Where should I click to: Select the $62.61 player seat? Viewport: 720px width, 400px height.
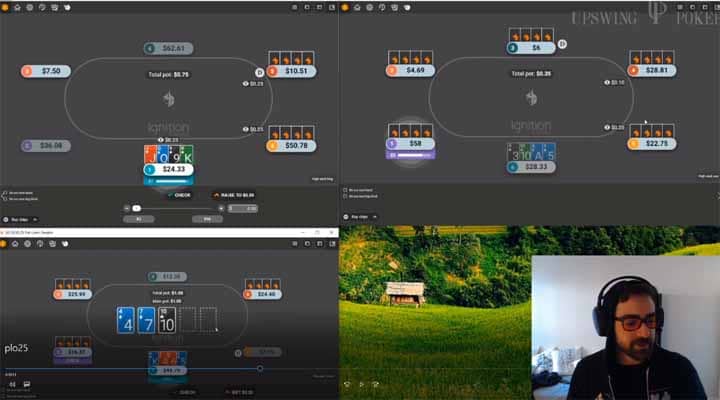(x=169, y=48)
